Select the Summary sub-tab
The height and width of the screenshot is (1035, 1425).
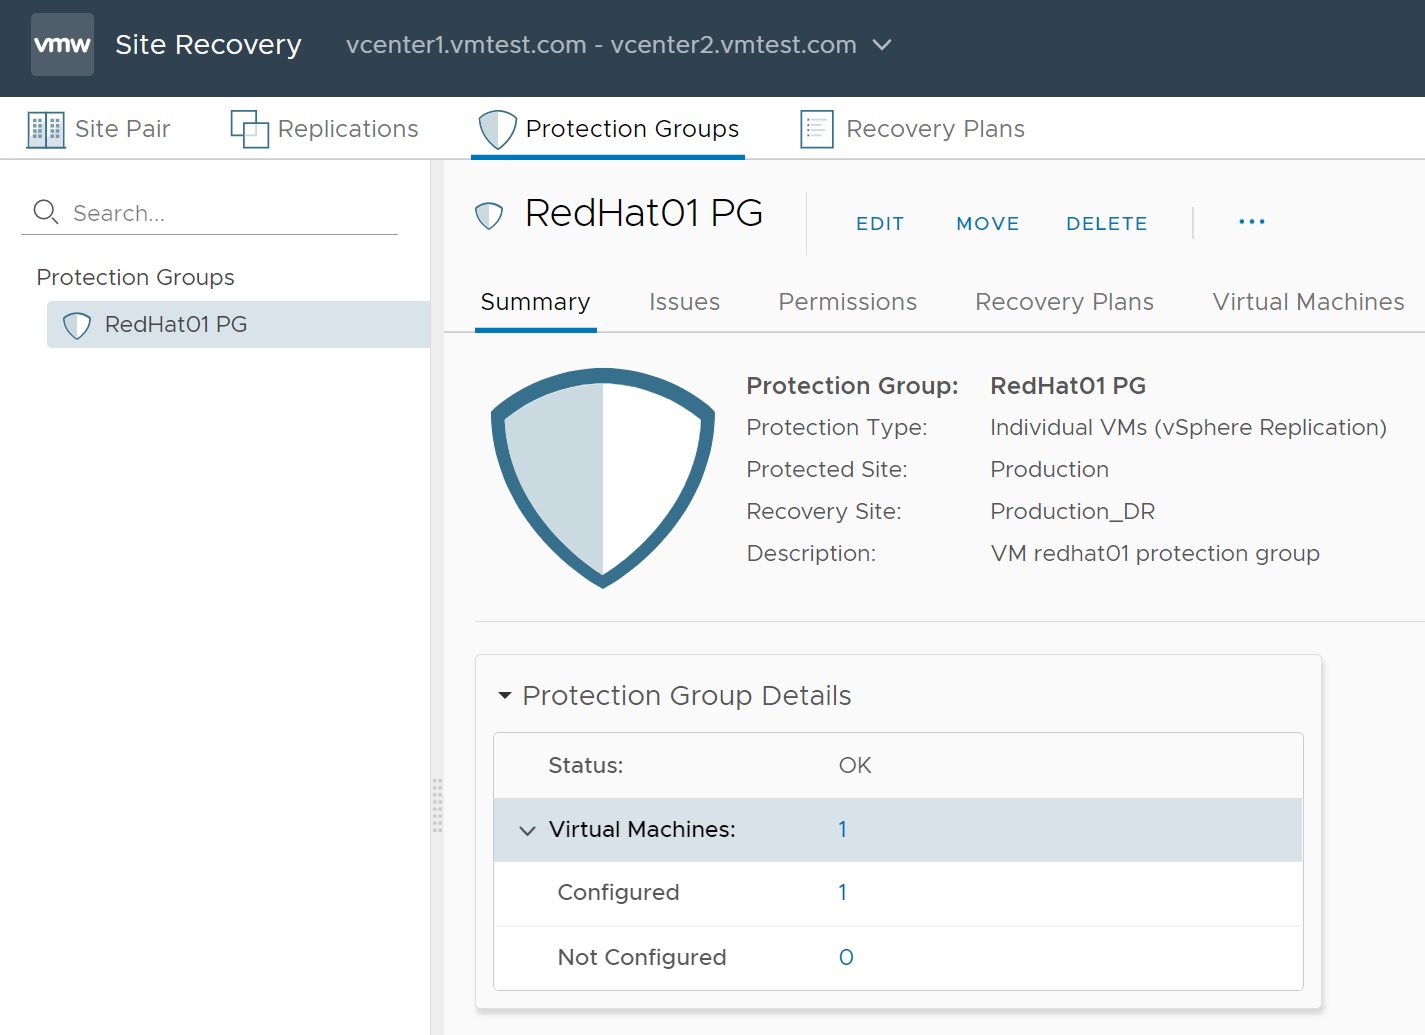(x=535, y=302)
